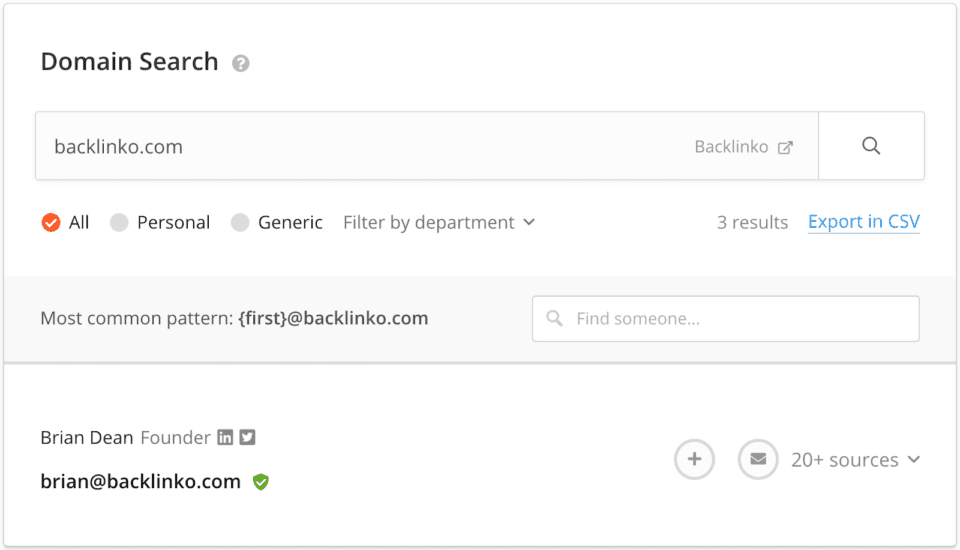The height and width of the screenshot is (550, 960).
Task: Run the search with the magnifier button
Action: (871, 146)
